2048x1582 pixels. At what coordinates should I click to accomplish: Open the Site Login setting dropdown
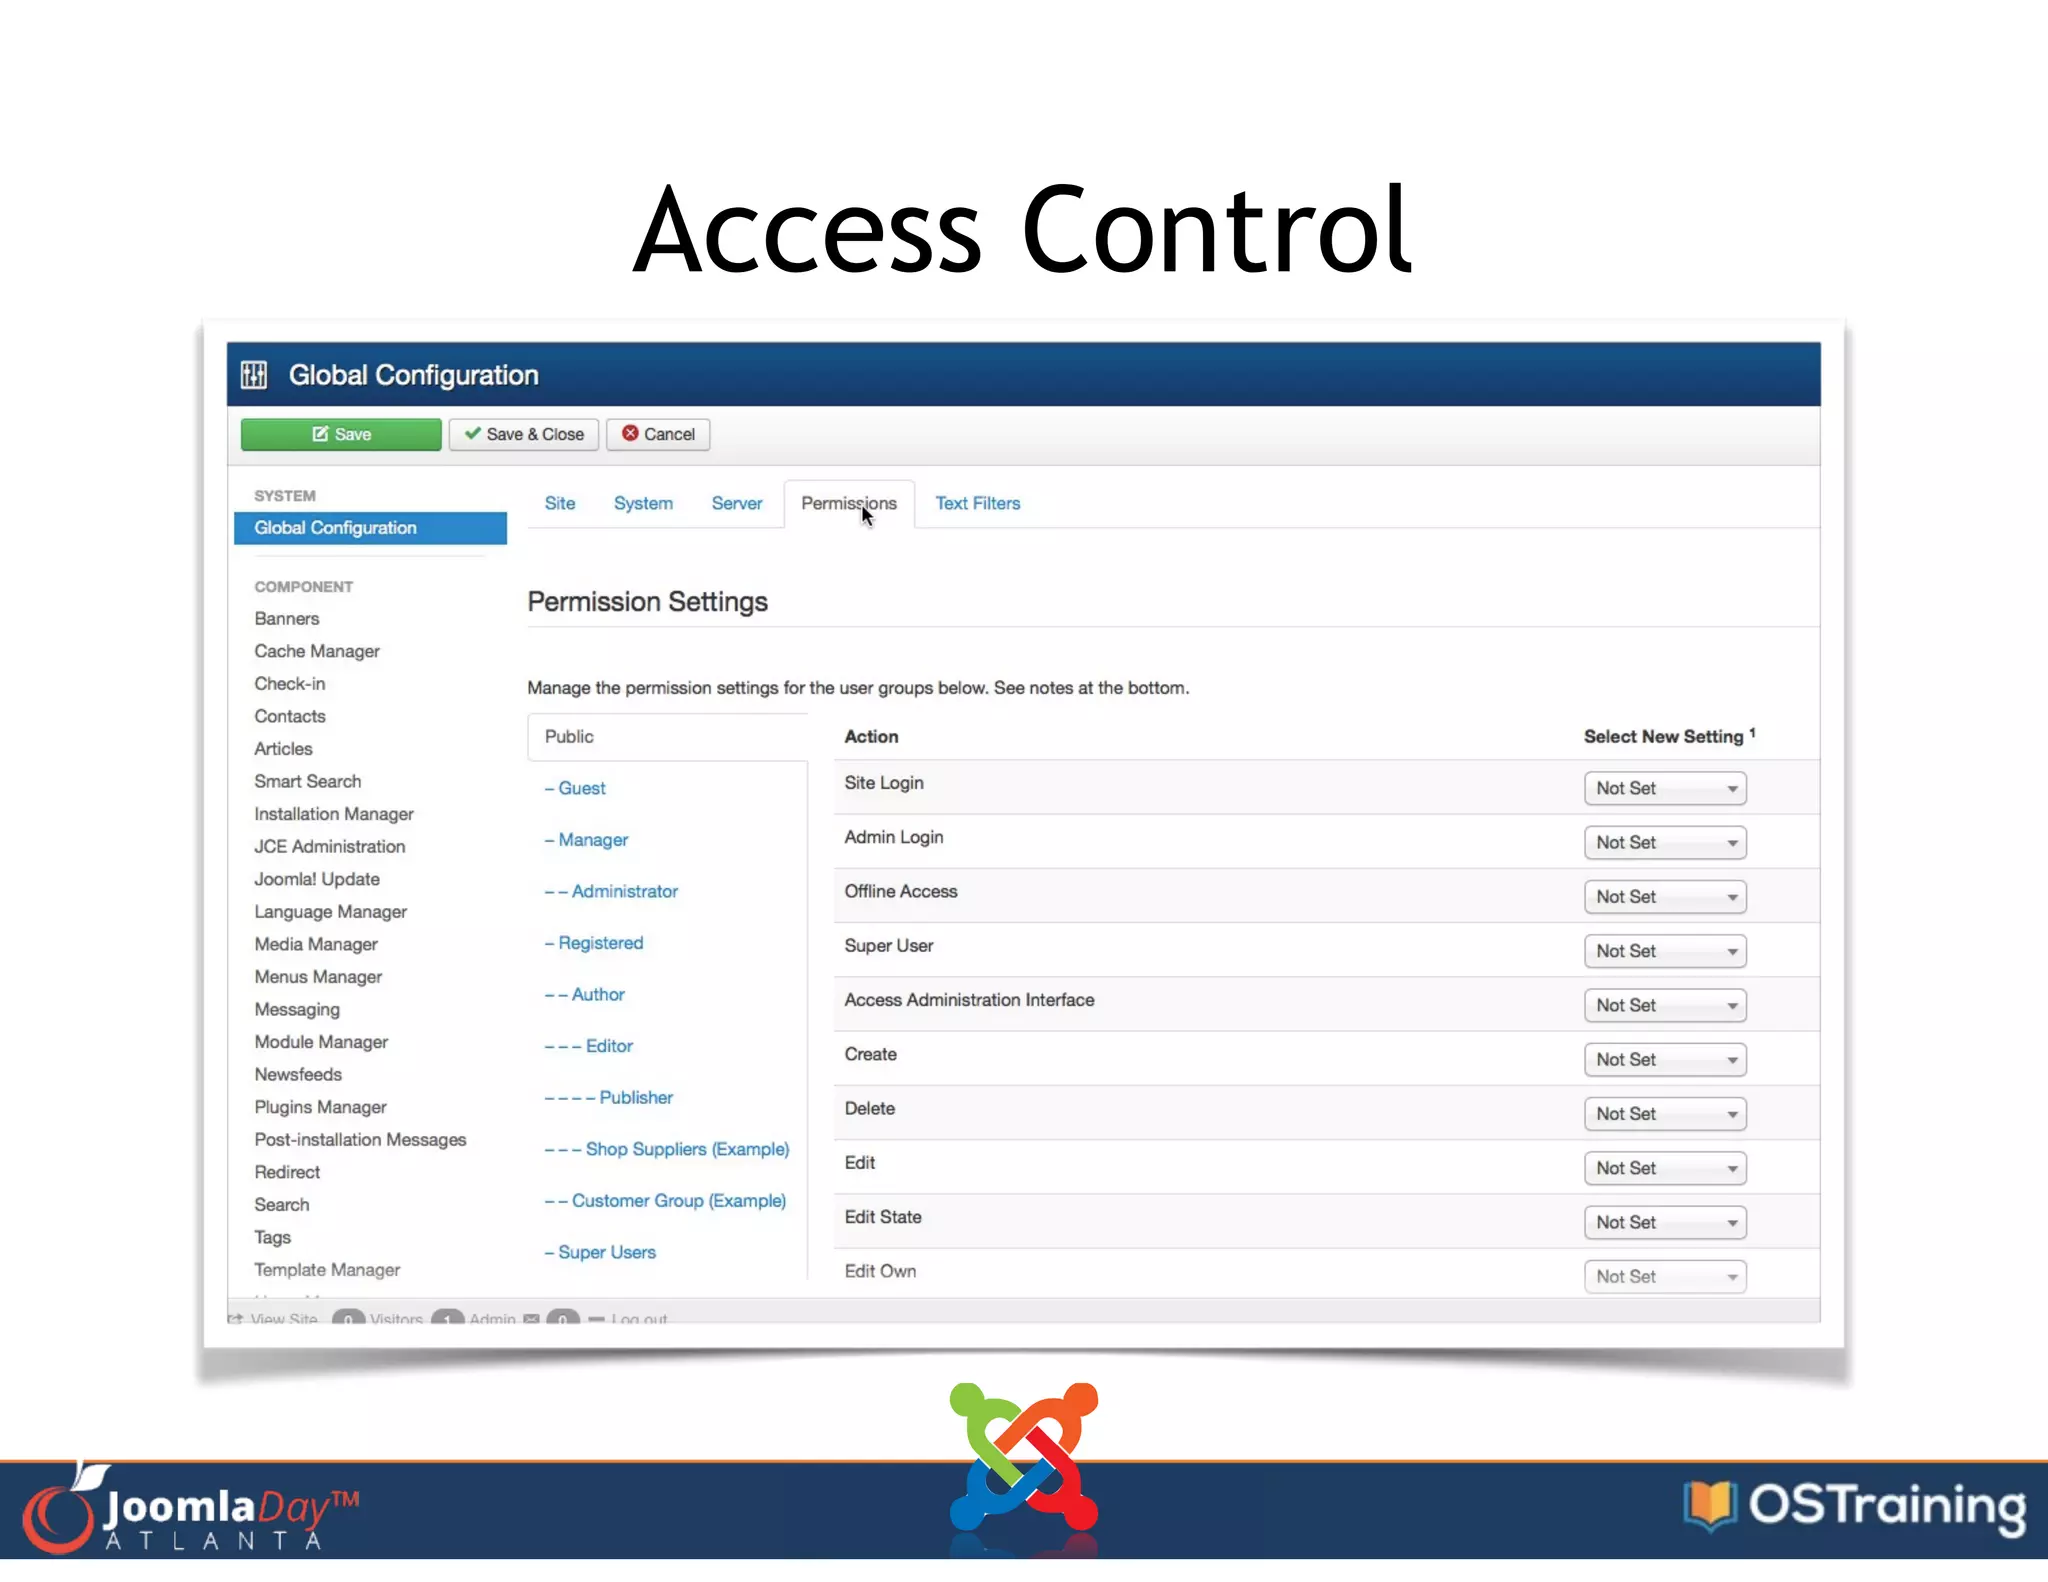[x=1665, y=788]
